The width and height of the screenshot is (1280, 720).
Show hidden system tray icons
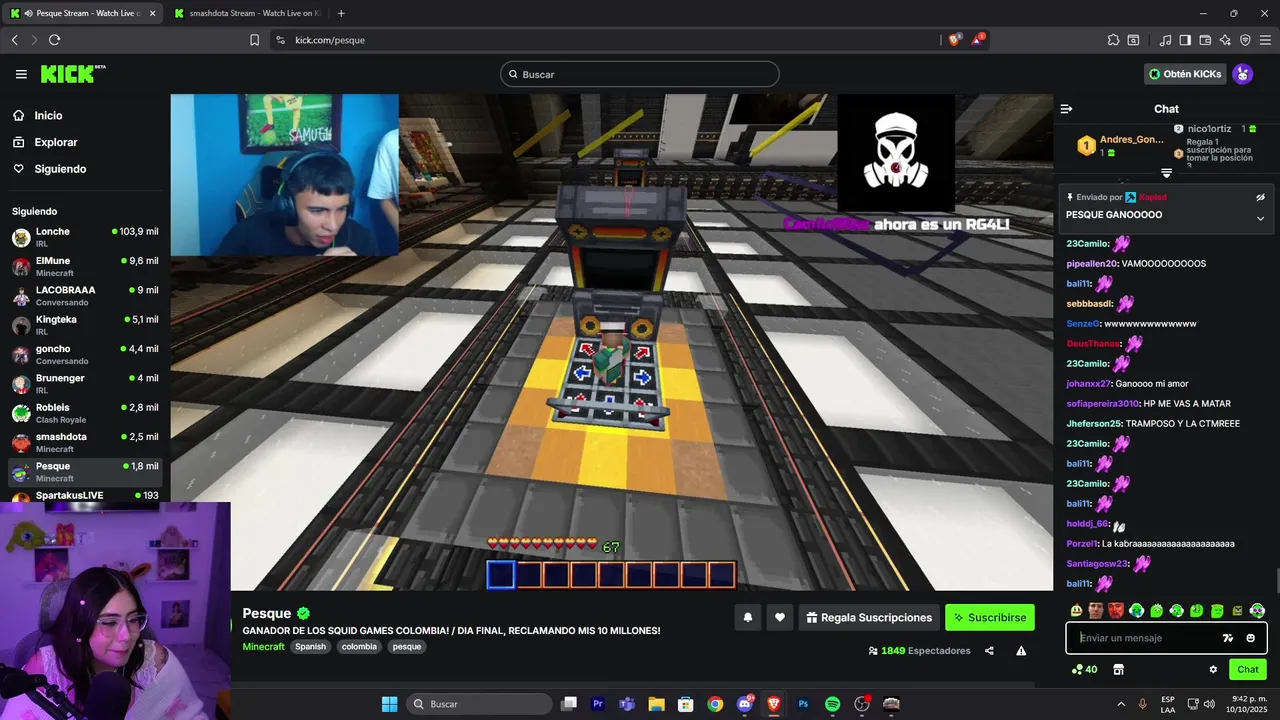[x=1120, y=704]
